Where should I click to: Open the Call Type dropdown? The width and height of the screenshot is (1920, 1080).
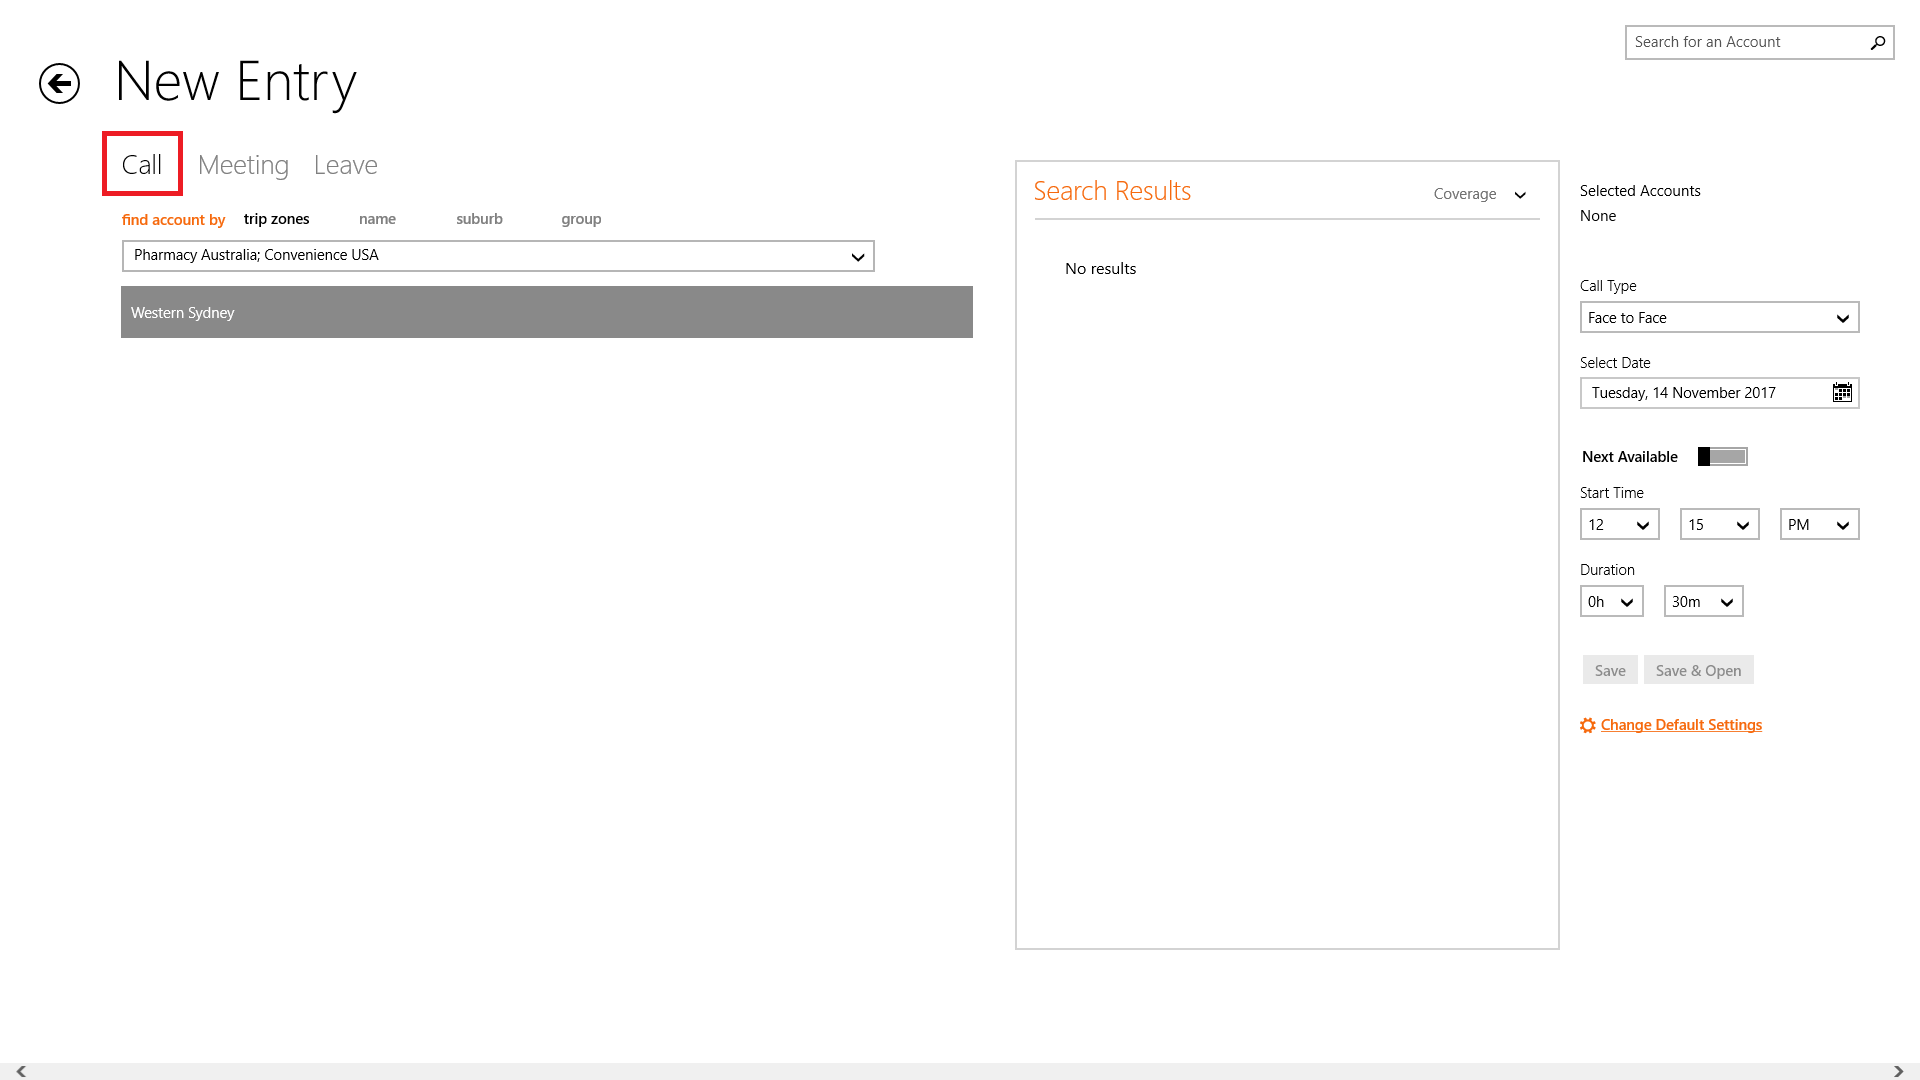(x=1718, y=318)
